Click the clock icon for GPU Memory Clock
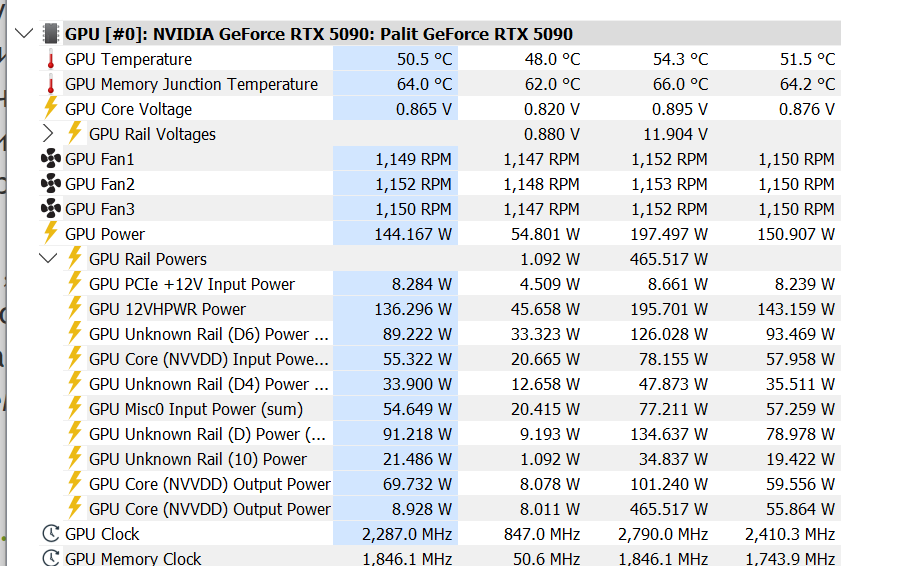Image resolution: width=912 pixels, height=566 pixels. coord(51,558)
